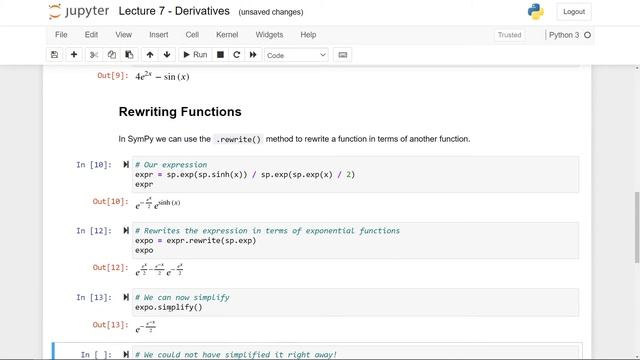Click the Trusted notebook button
640x360 pixels.
(x=509, y=35)
